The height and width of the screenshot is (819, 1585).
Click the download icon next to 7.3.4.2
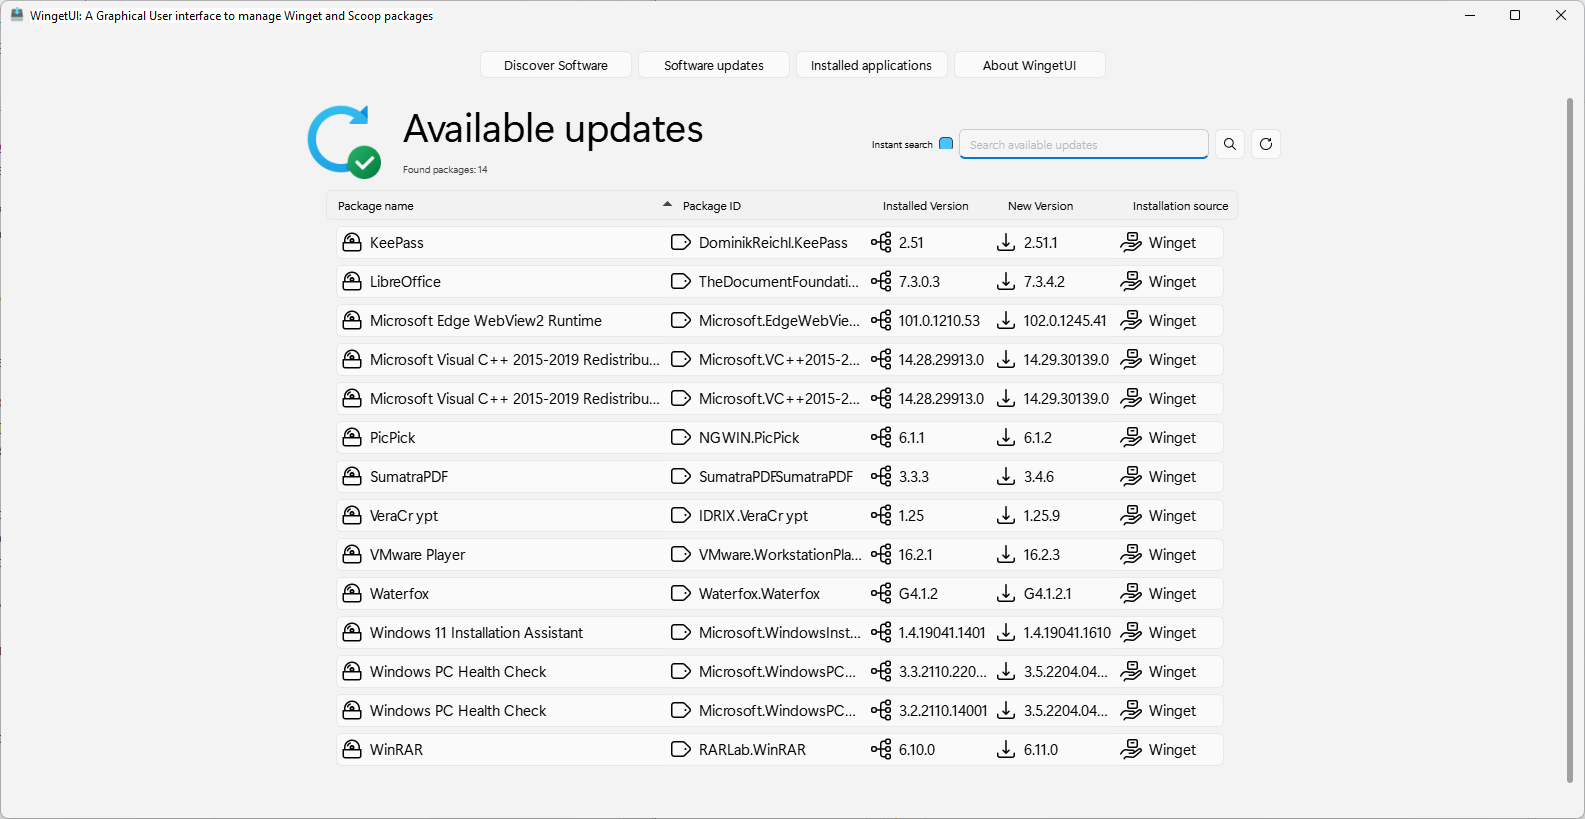point(1006,281)
